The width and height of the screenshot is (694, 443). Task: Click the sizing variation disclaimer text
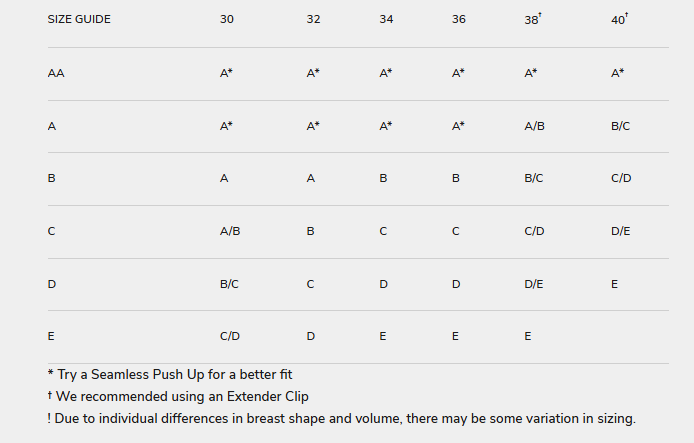click(341, 418)
